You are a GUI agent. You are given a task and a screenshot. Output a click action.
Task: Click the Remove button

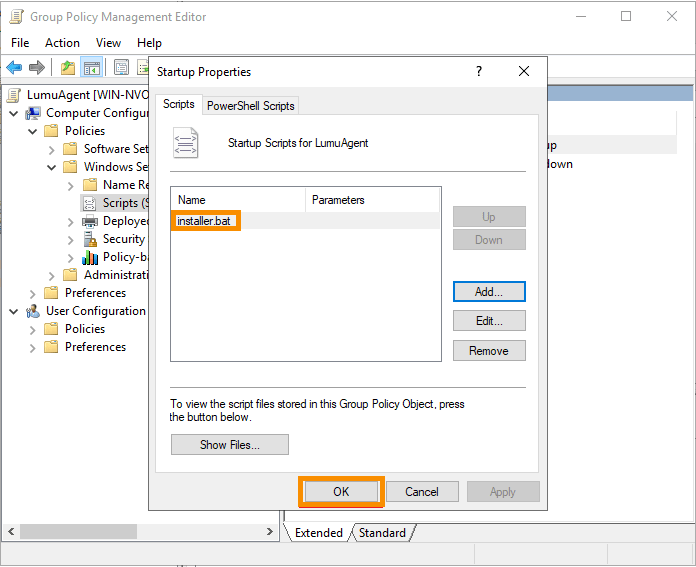[489, 351]
